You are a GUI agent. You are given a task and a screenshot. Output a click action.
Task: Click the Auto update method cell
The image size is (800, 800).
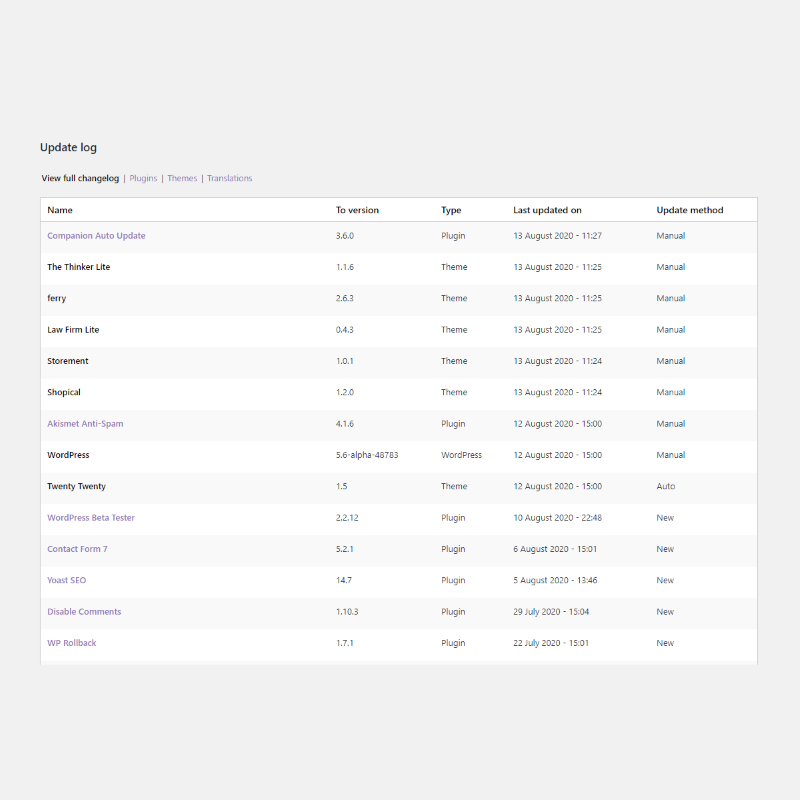pyautogui.click(x=666, y=486)
